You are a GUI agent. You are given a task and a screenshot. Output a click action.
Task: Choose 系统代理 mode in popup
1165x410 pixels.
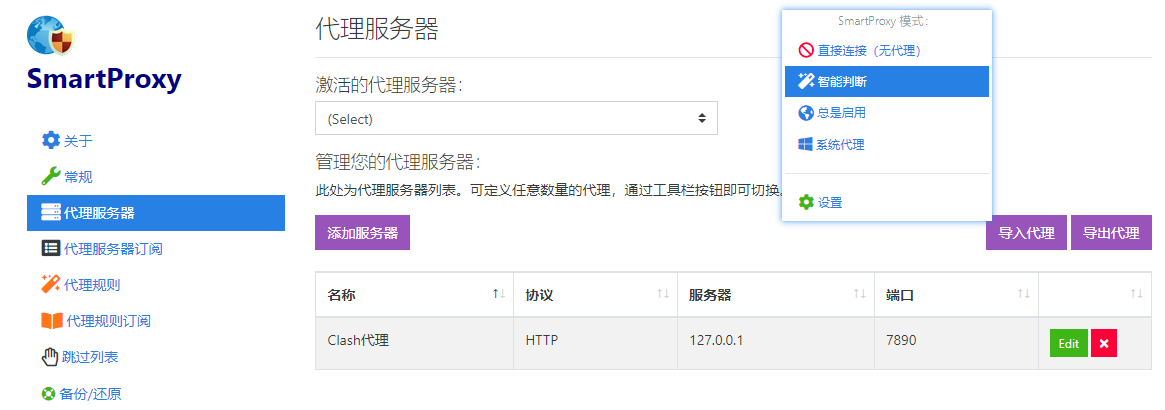[886, 145]
